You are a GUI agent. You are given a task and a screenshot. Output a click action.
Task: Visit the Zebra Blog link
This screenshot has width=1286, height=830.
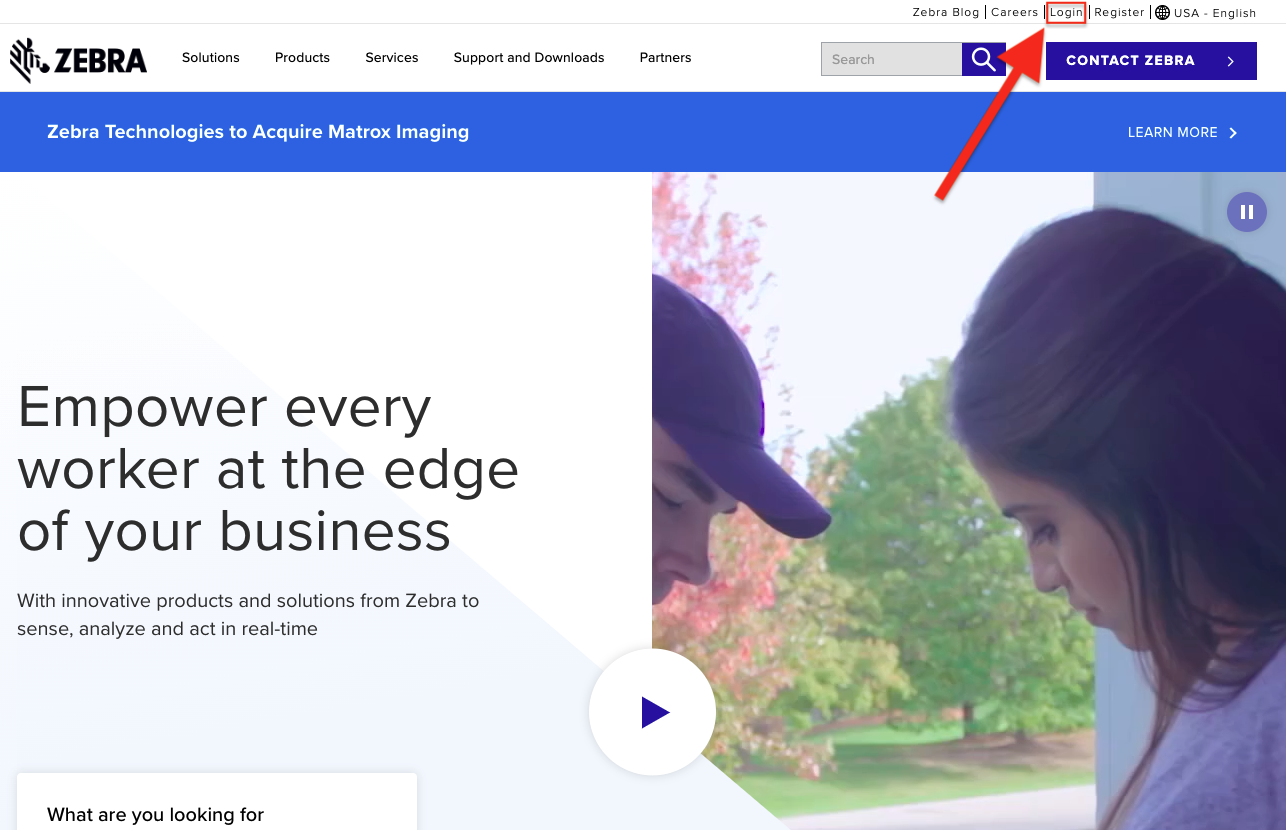945,13
